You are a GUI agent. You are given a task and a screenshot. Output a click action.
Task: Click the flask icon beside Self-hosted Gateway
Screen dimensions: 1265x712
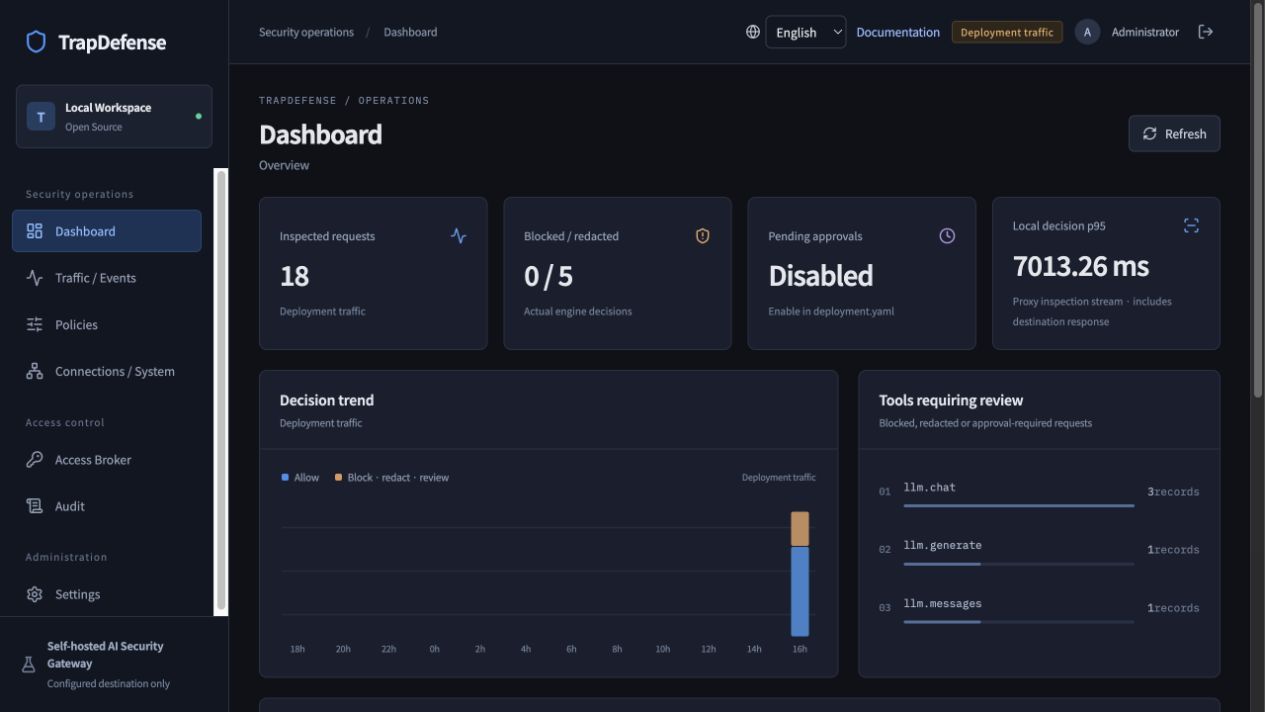tap(29, 665)
